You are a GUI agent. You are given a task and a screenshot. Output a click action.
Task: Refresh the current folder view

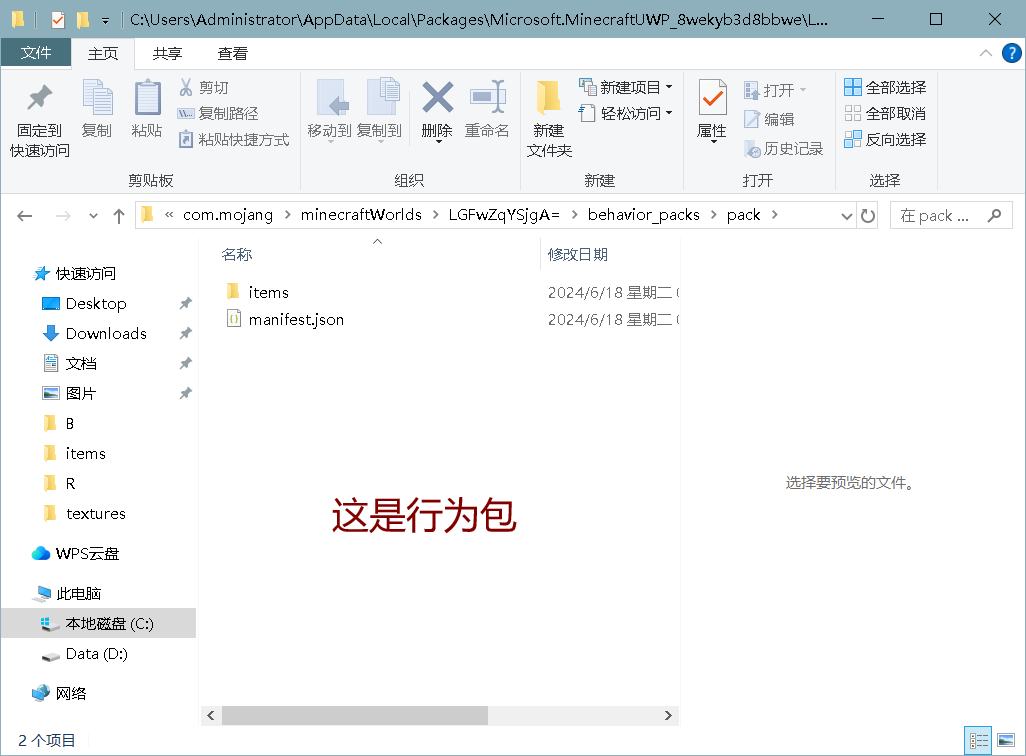point(868,215)
